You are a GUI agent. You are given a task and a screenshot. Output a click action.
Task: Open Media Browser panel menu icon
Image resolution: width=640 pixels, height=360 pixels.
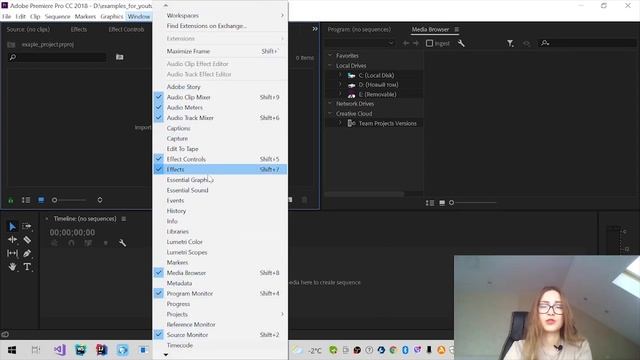(x=457, y=29)
